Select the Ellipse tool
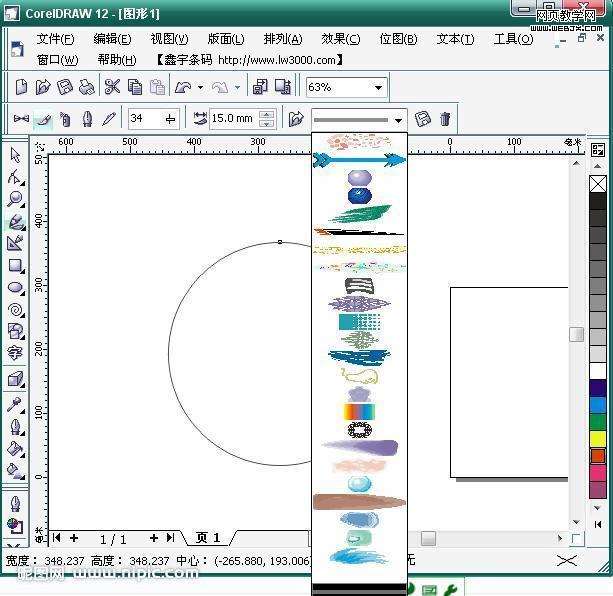The image size is (613, 596). point(16,288)
